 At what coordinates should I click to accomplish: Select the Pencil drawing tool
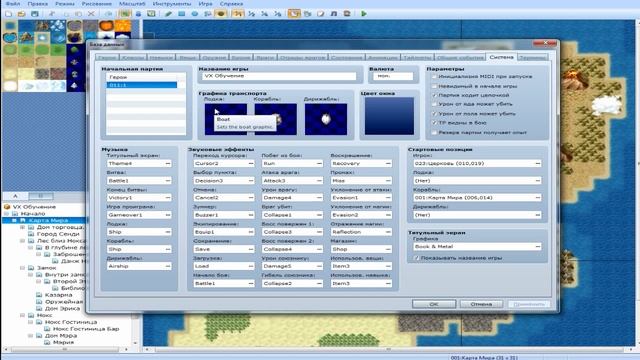168,14
